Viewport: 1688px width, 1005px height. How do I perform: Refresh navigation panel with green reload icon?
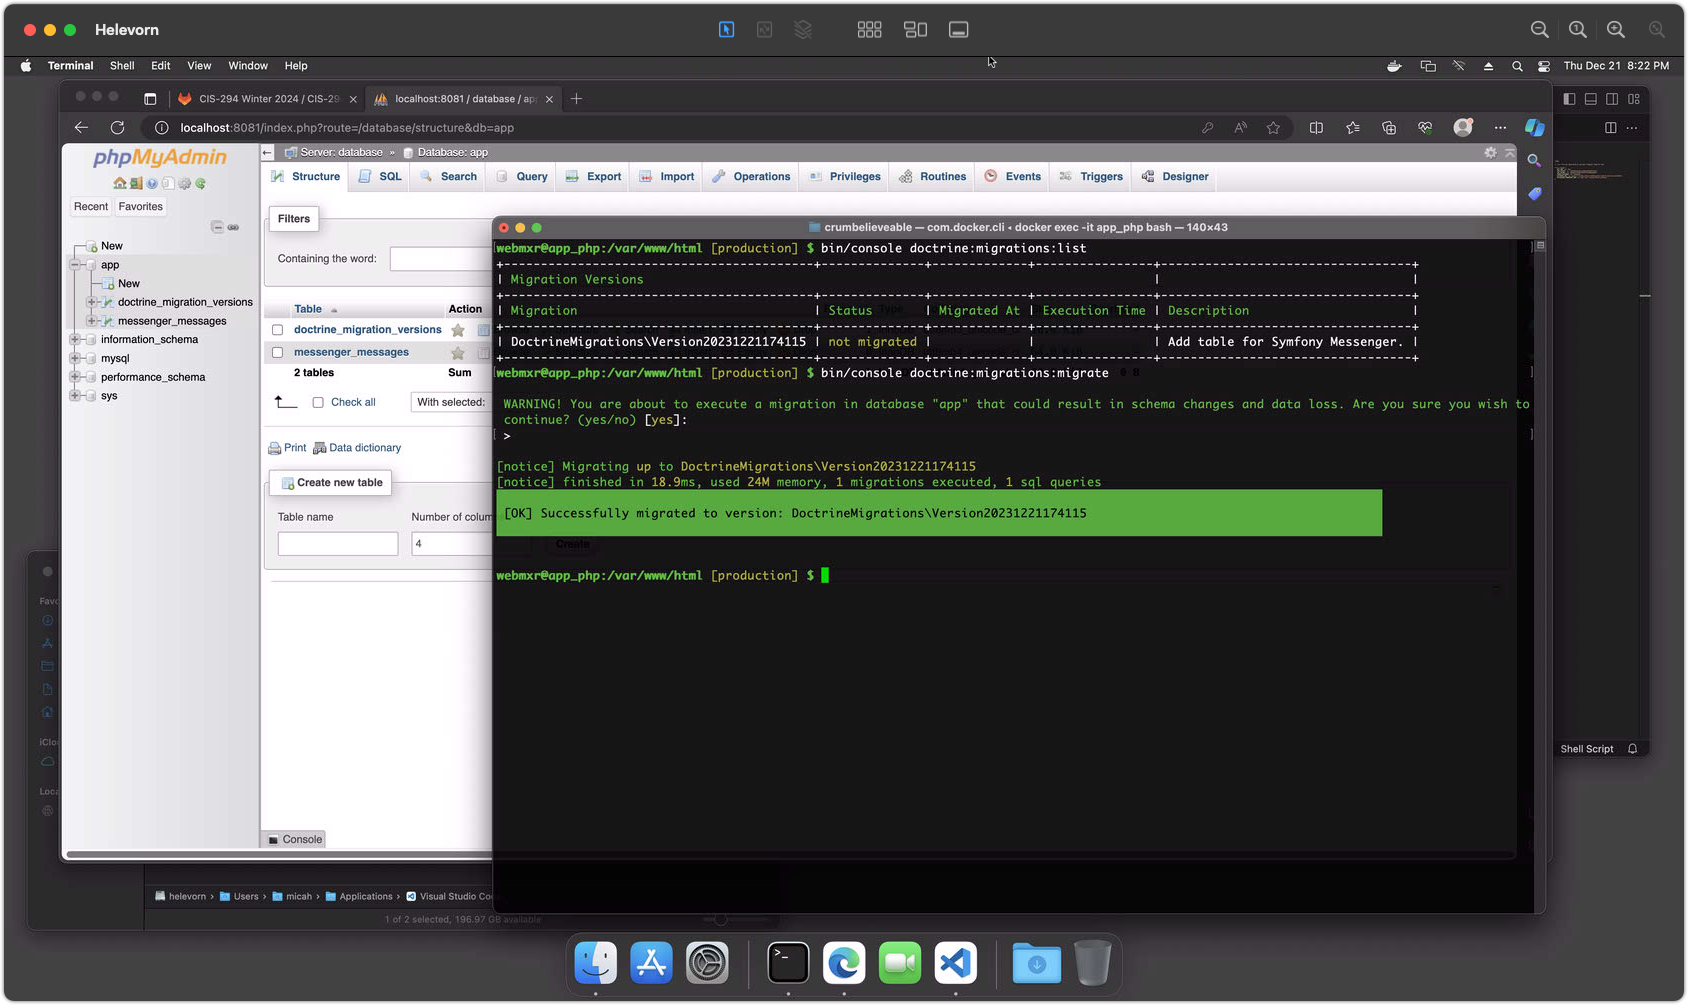click(201, 184)
